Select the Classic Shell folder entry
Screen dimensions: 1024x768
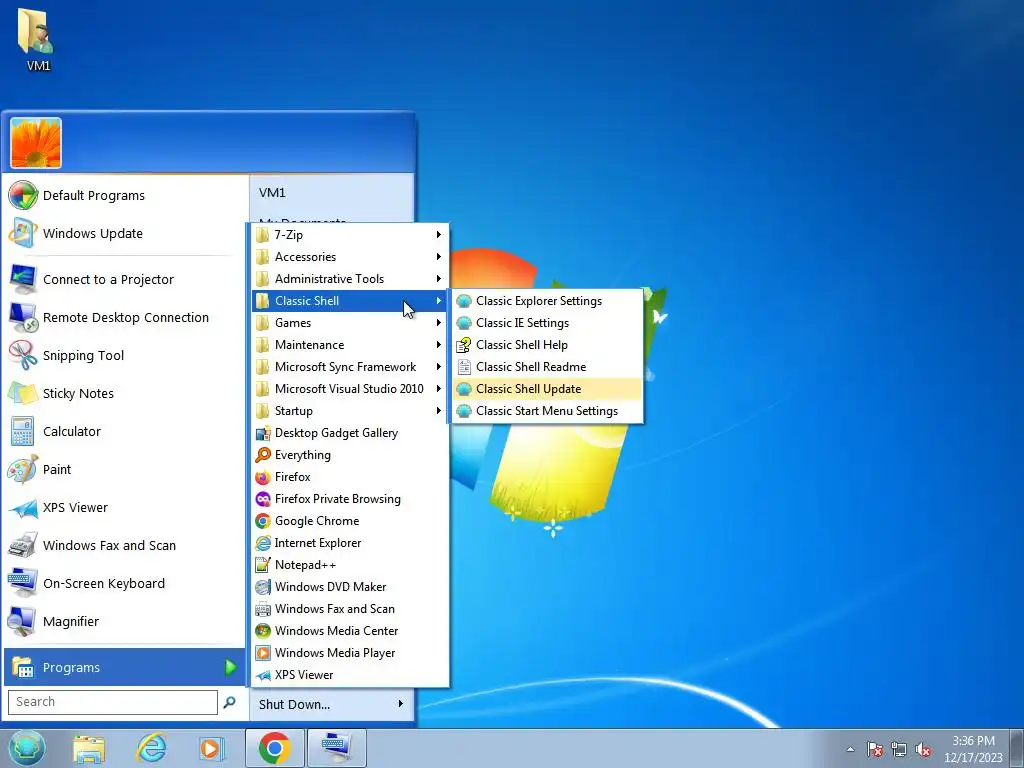pyautogui.click(x=350, y=301)
